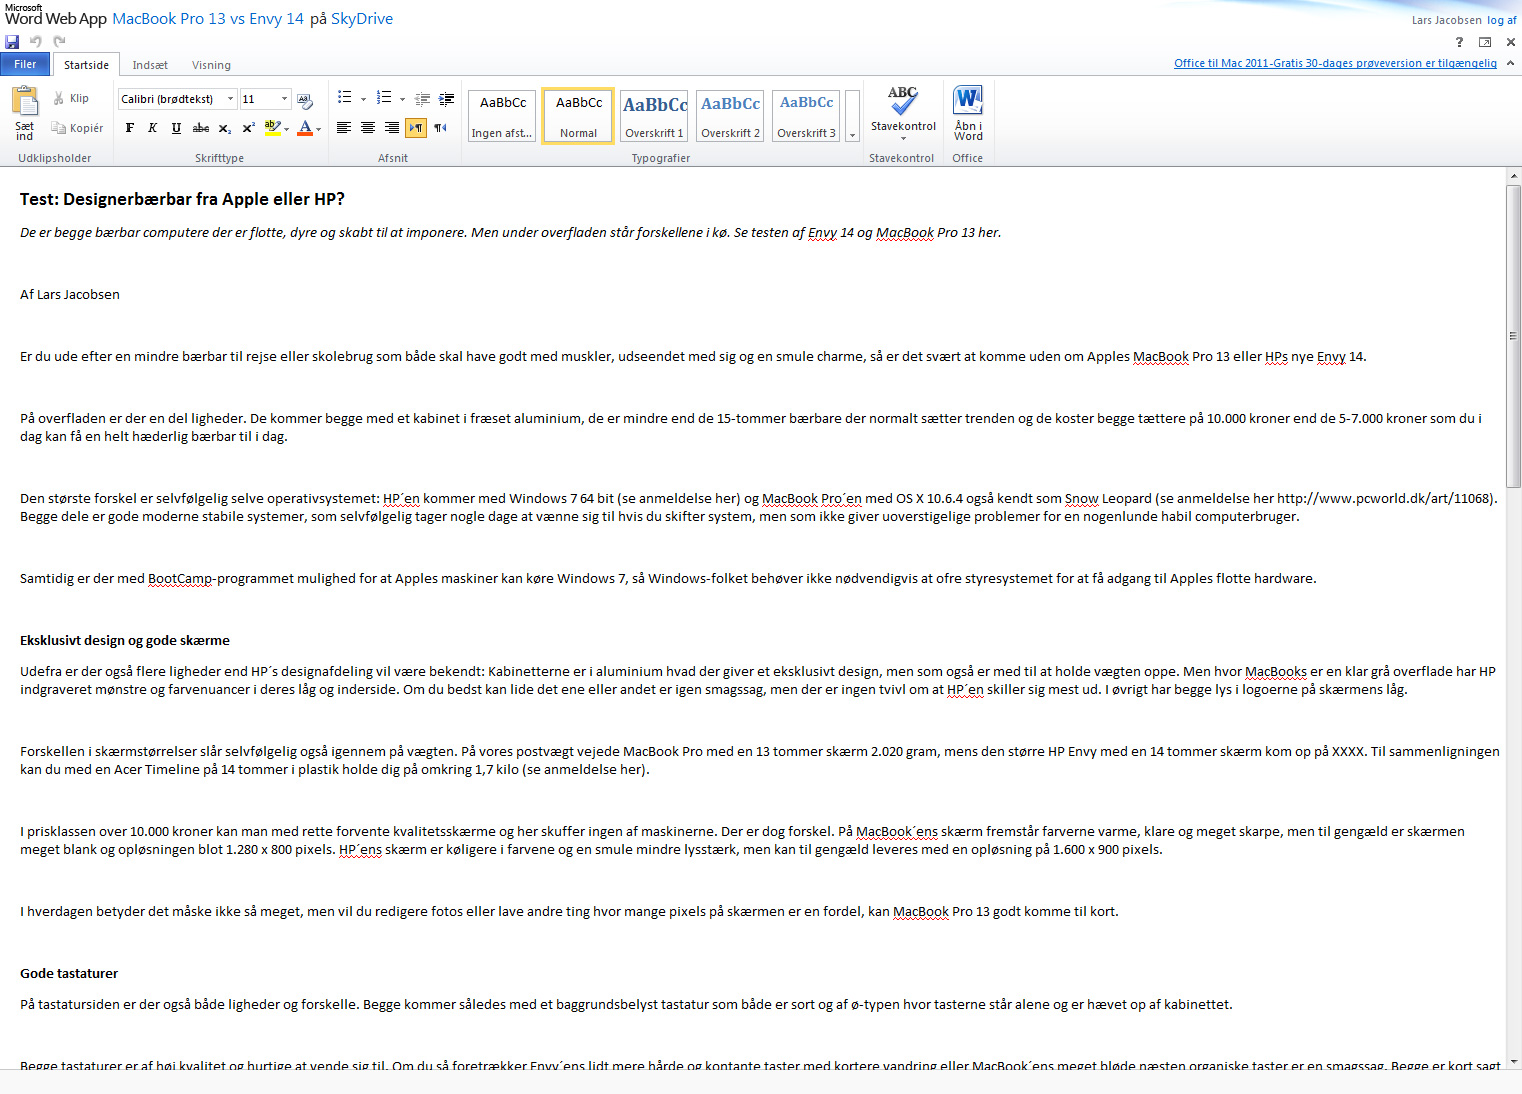
Task: Open the MacBook Pro 13 vs Envy 14 link
Action: (x=208, y=18)
